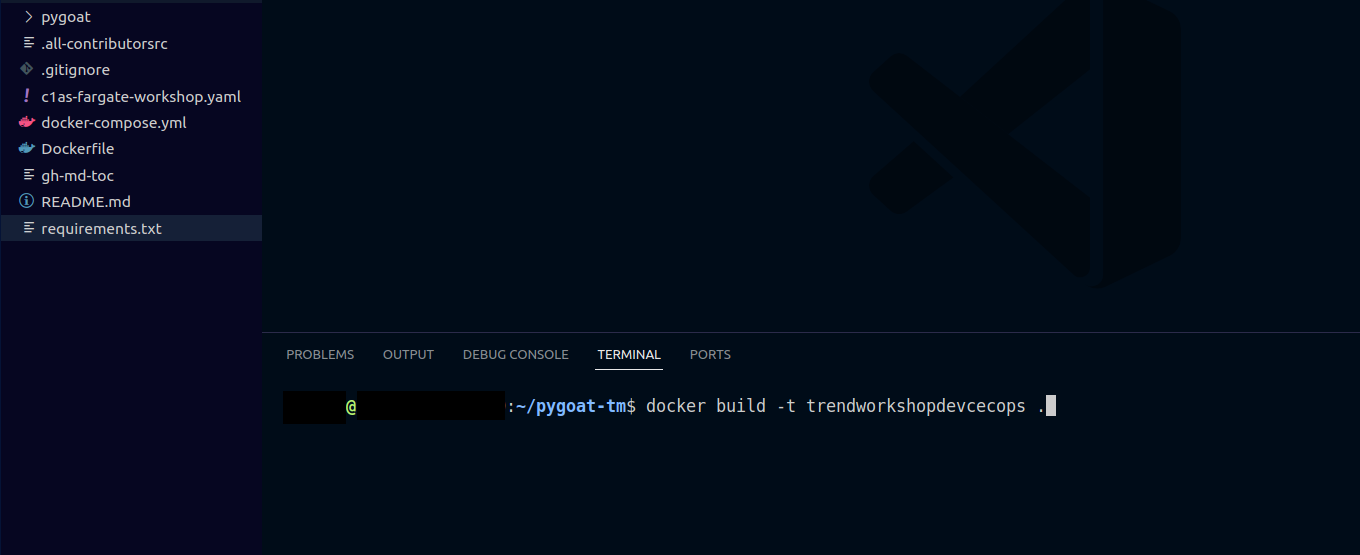Click the gh-md-toc file icon
Image resolution: width=1360 pixels, height=555 pixels.
click(x=28, y=175)
